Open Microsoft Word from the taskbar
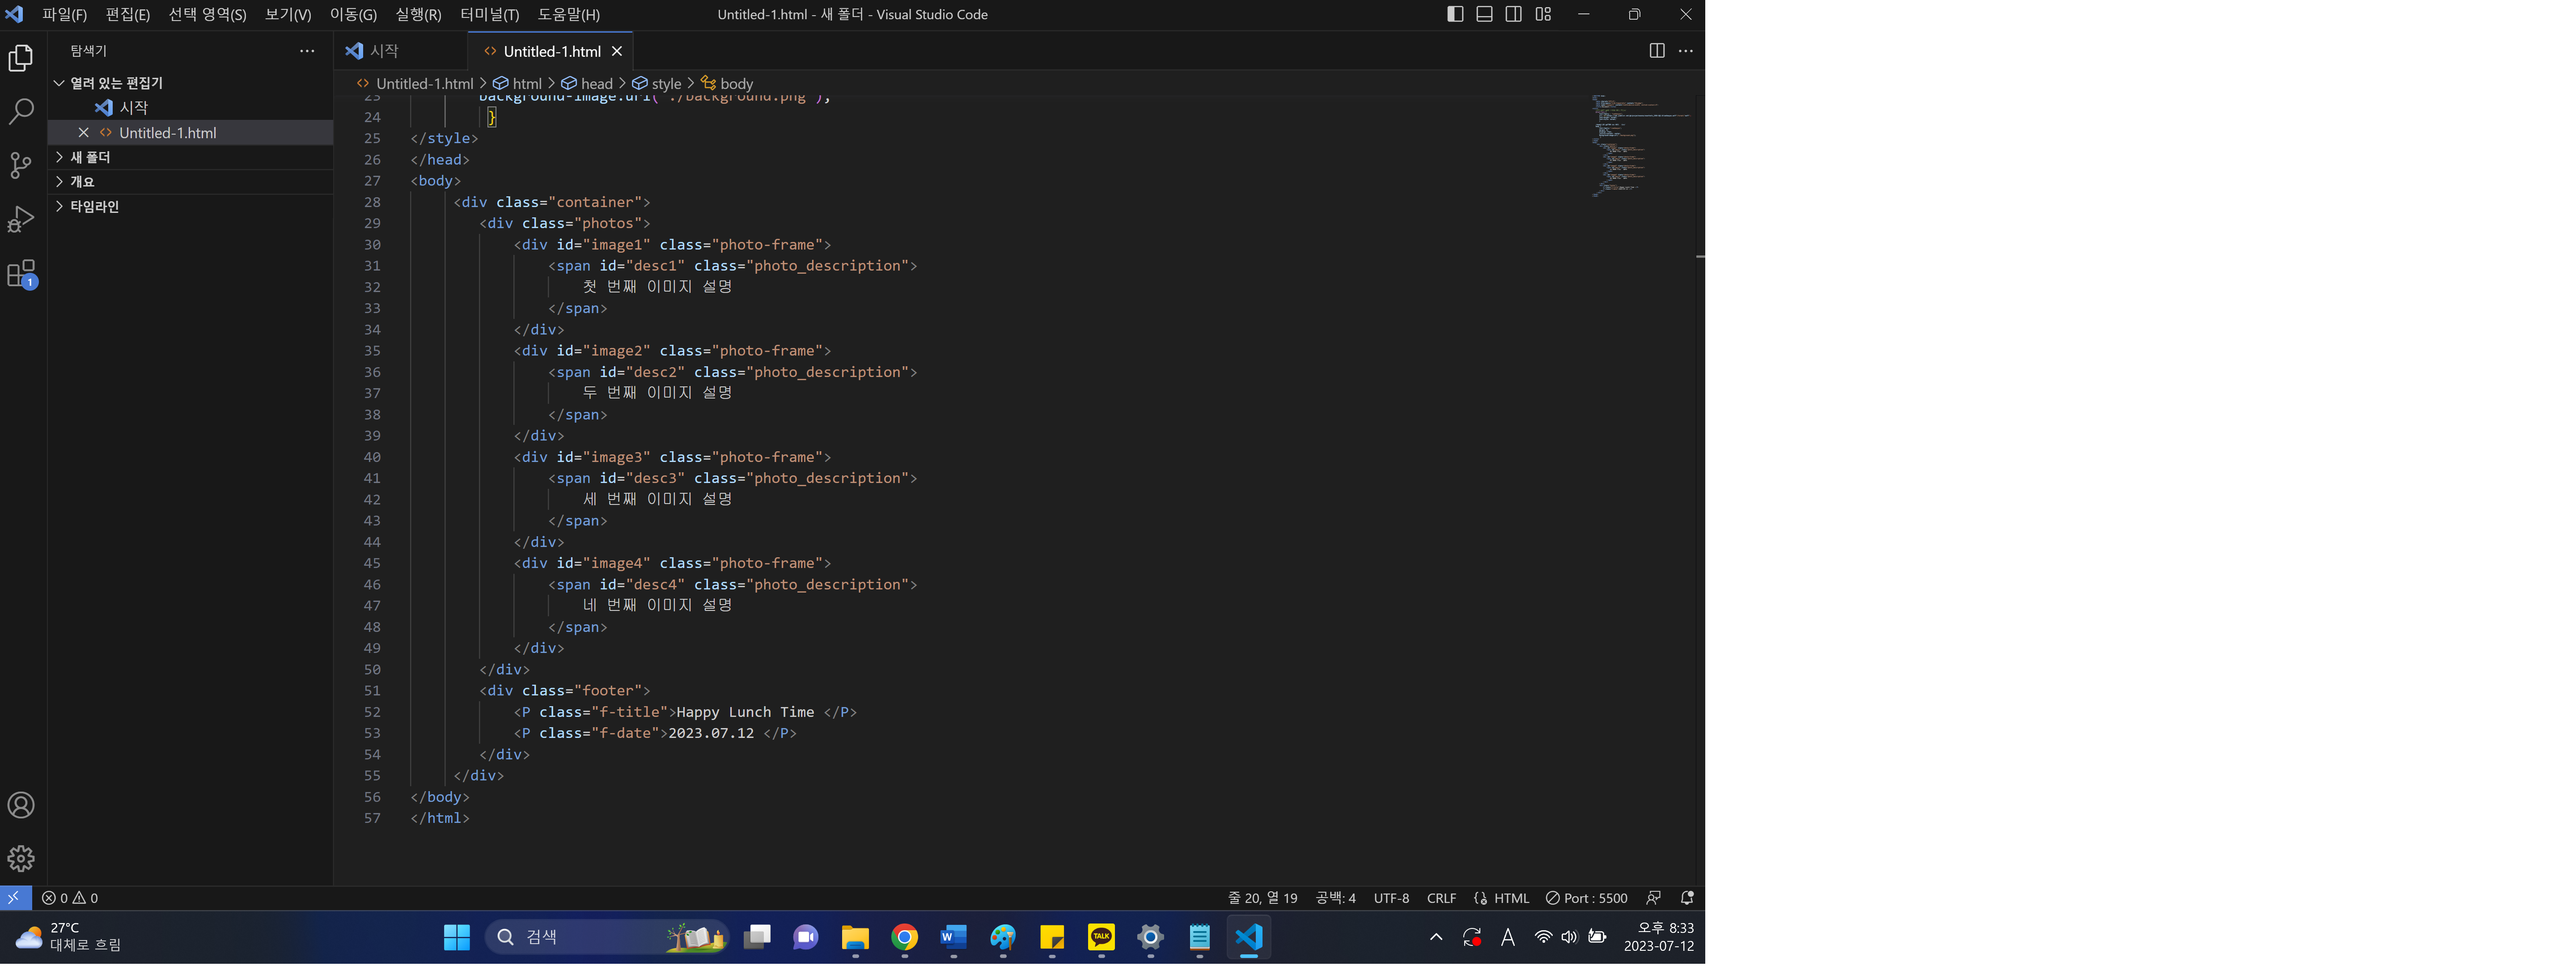This screenshot has height=966, width=2576. 953,937
